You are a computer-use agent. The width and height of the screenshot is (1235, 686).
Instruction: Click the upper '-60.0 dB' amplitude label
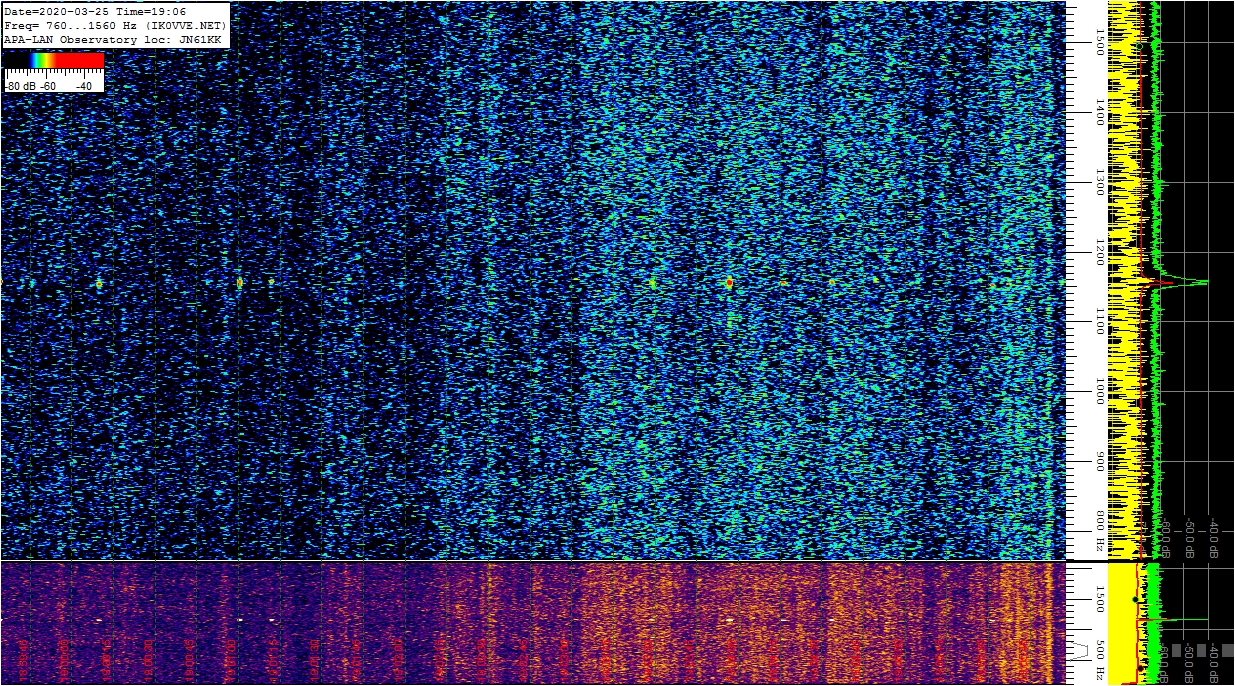(x=1164, y=537)
